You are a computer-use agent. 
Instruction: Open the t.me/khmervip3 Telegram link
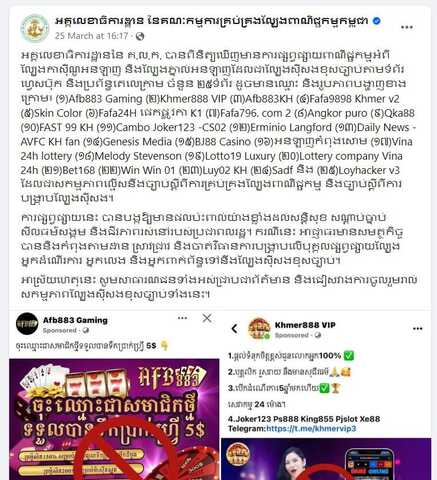tap(311, 428)
